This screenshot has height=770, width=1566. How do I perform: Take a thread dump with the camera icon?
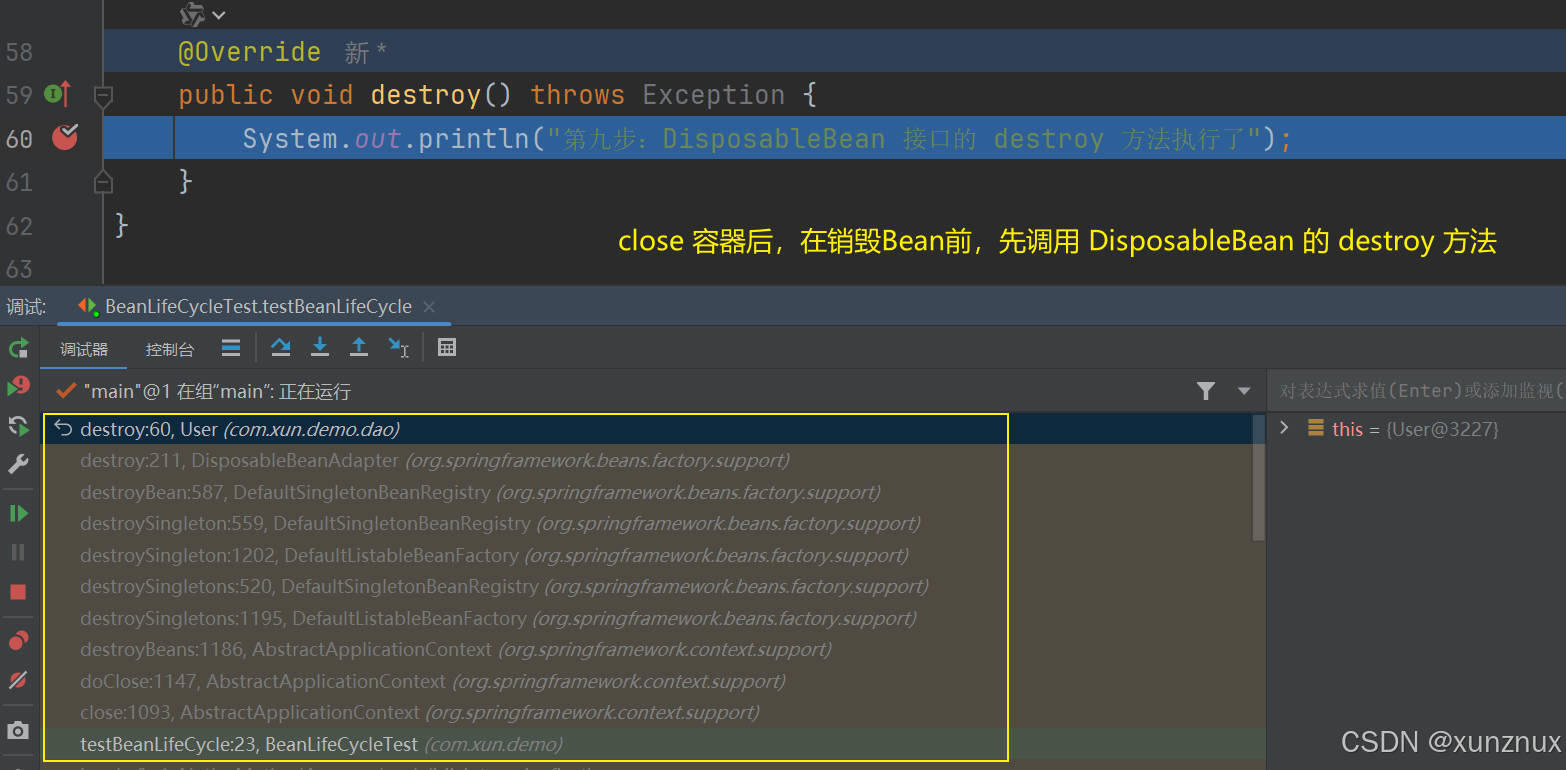[18, 730]
